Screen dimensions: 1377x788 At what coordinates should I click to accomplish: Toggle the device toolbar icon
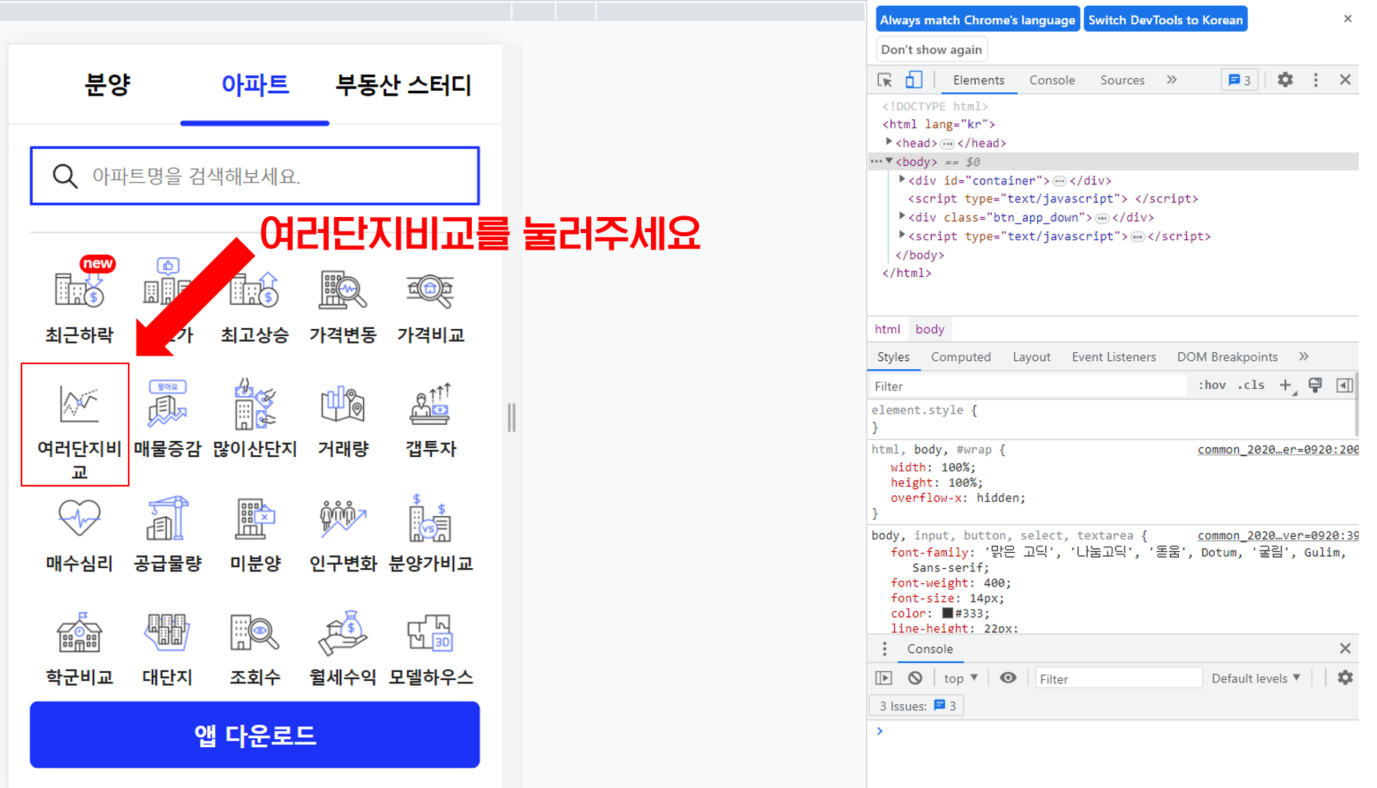click(914, 80)
